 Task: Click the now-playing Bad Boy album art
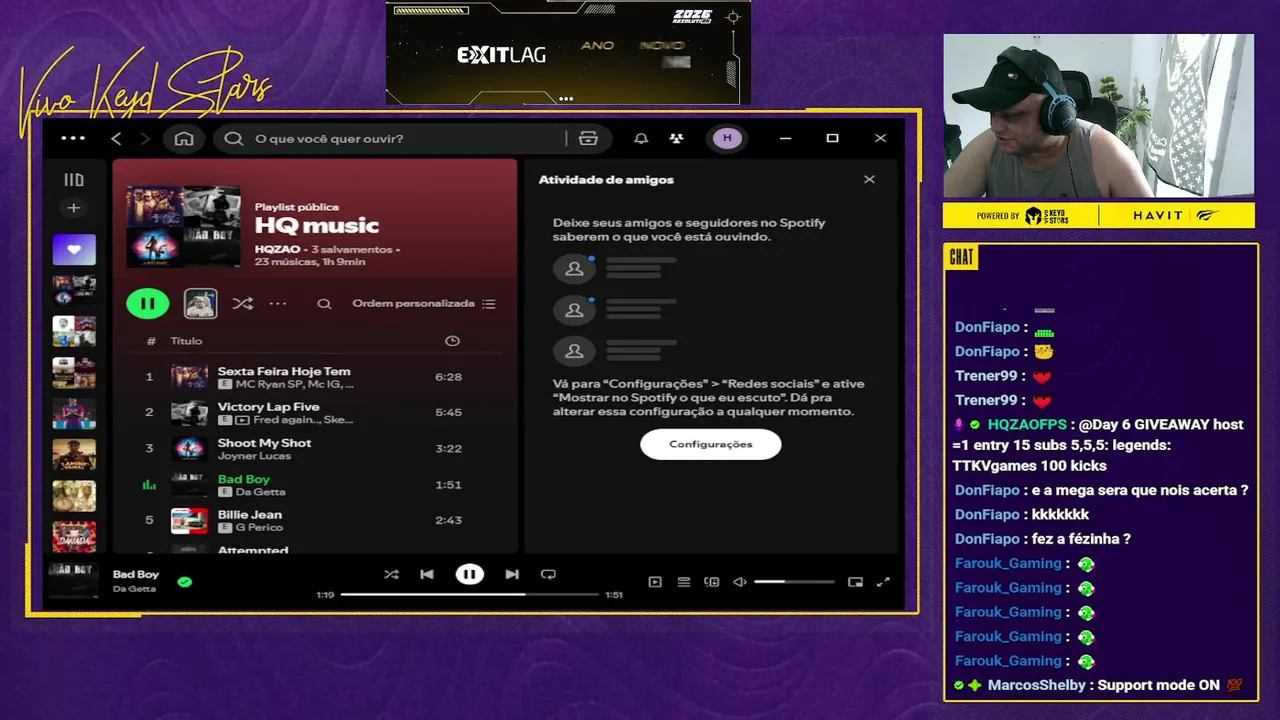[73, 580]
